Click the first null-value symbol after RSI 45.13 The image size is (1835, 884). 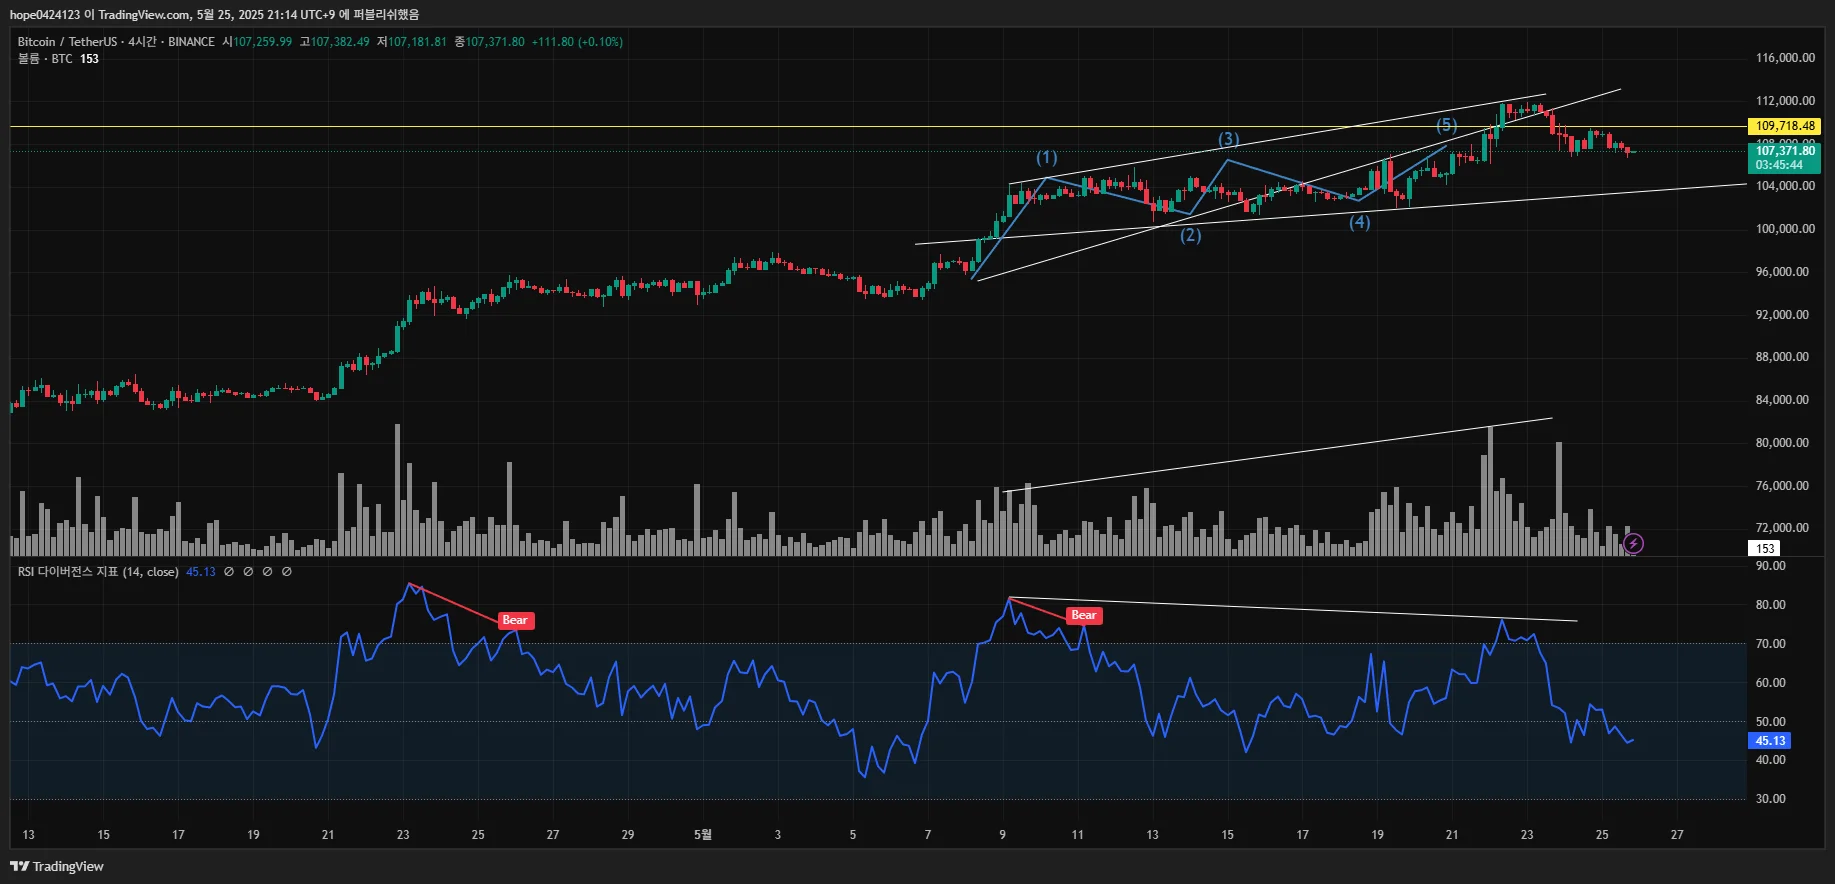229,572
